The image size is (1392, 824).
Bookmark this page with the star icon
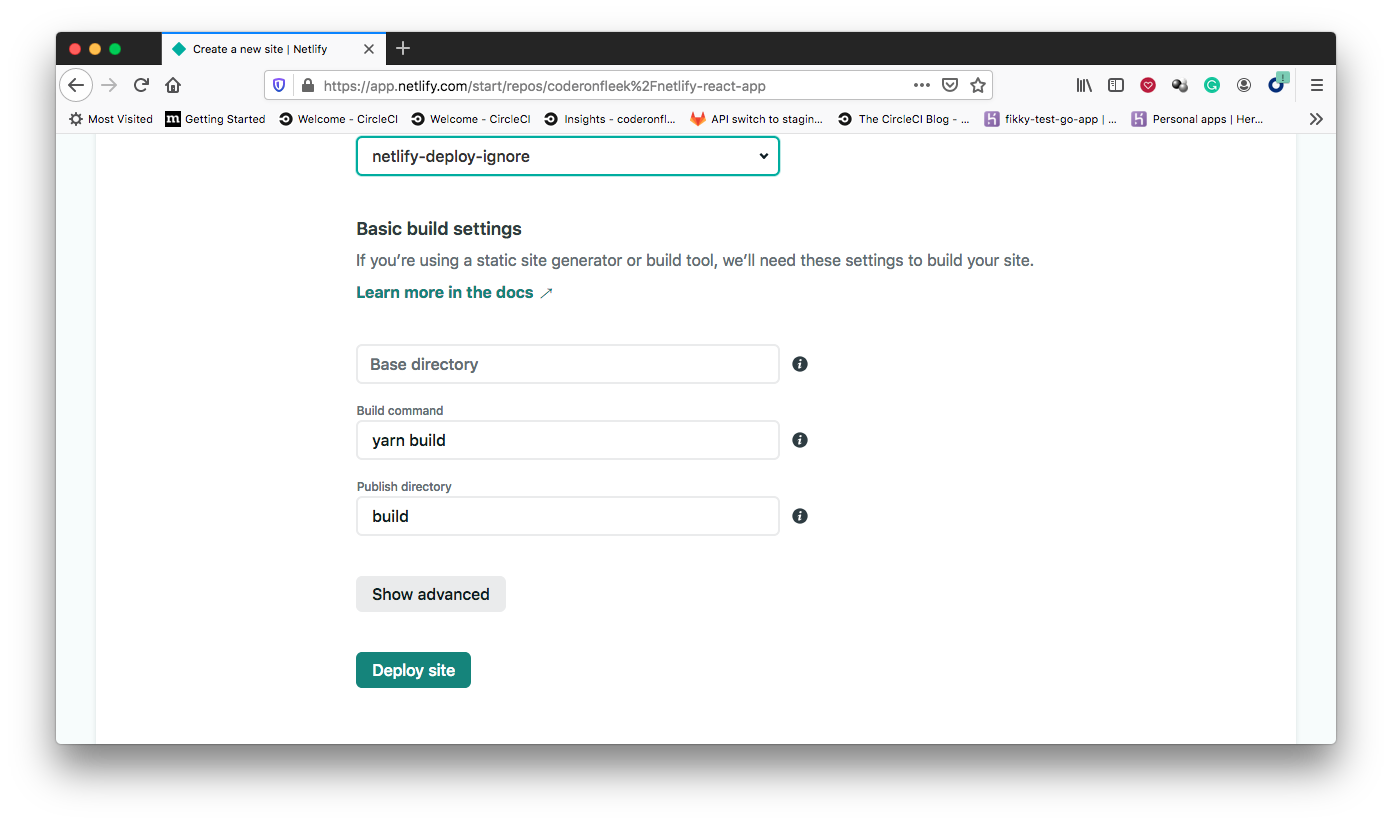pyautogui.click(x=978, y=85)
